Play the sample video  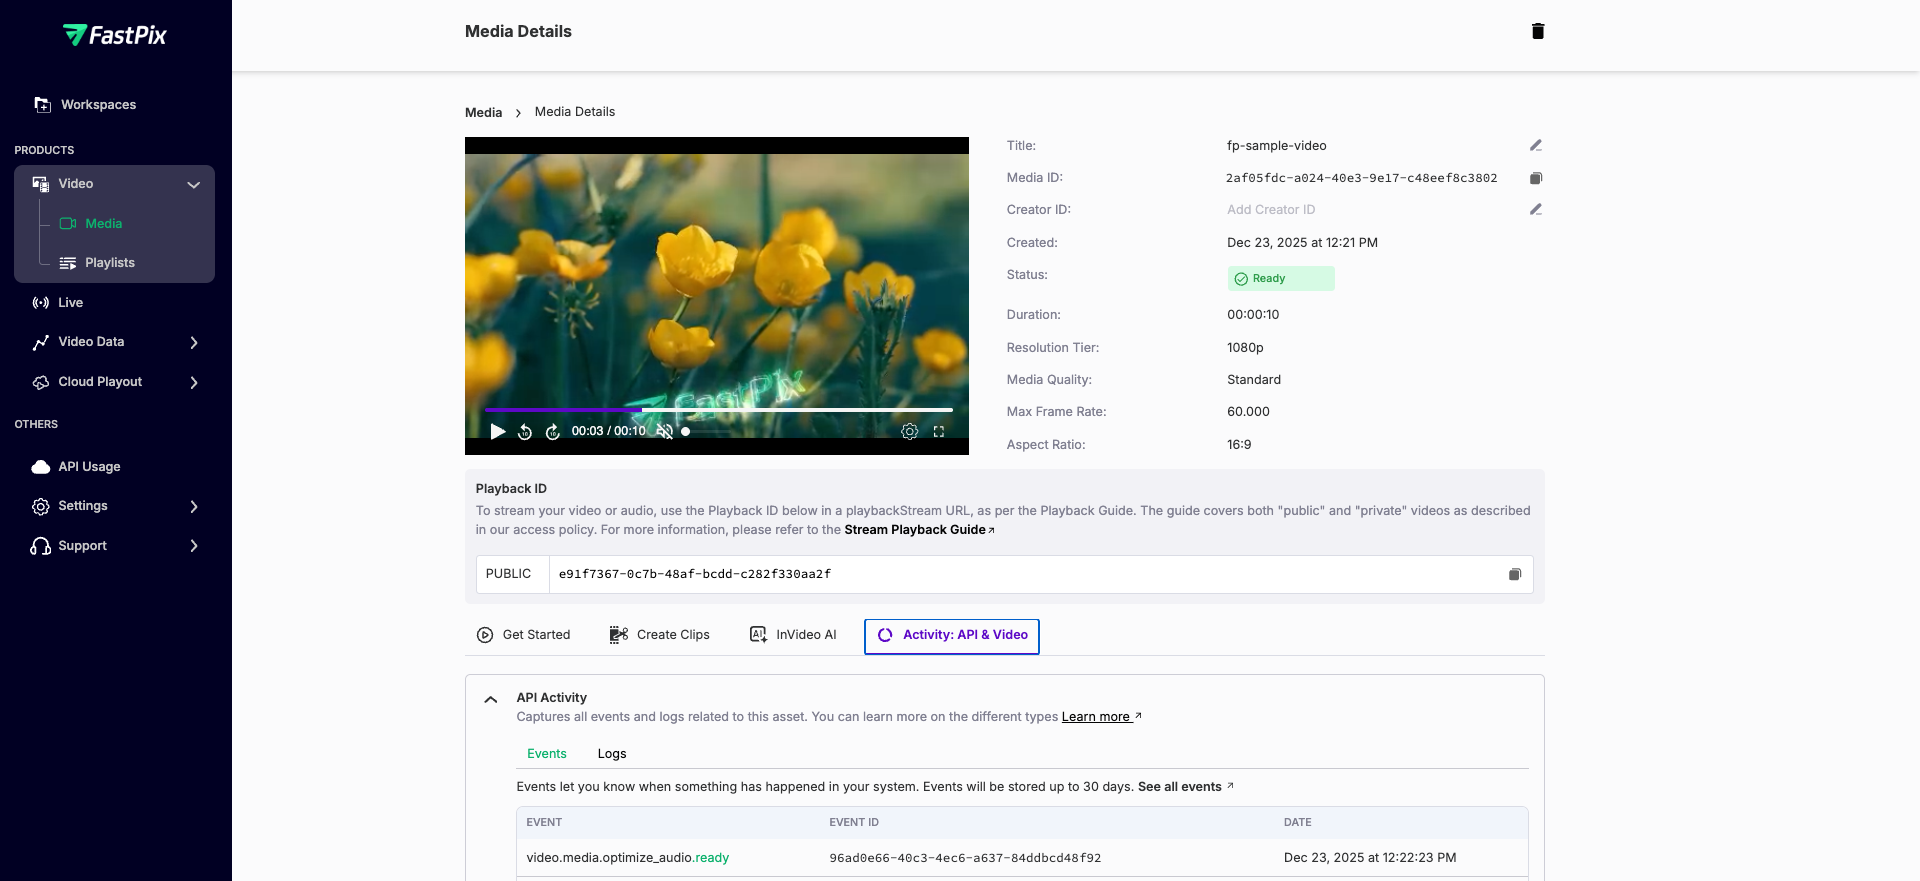pos(497,431)
